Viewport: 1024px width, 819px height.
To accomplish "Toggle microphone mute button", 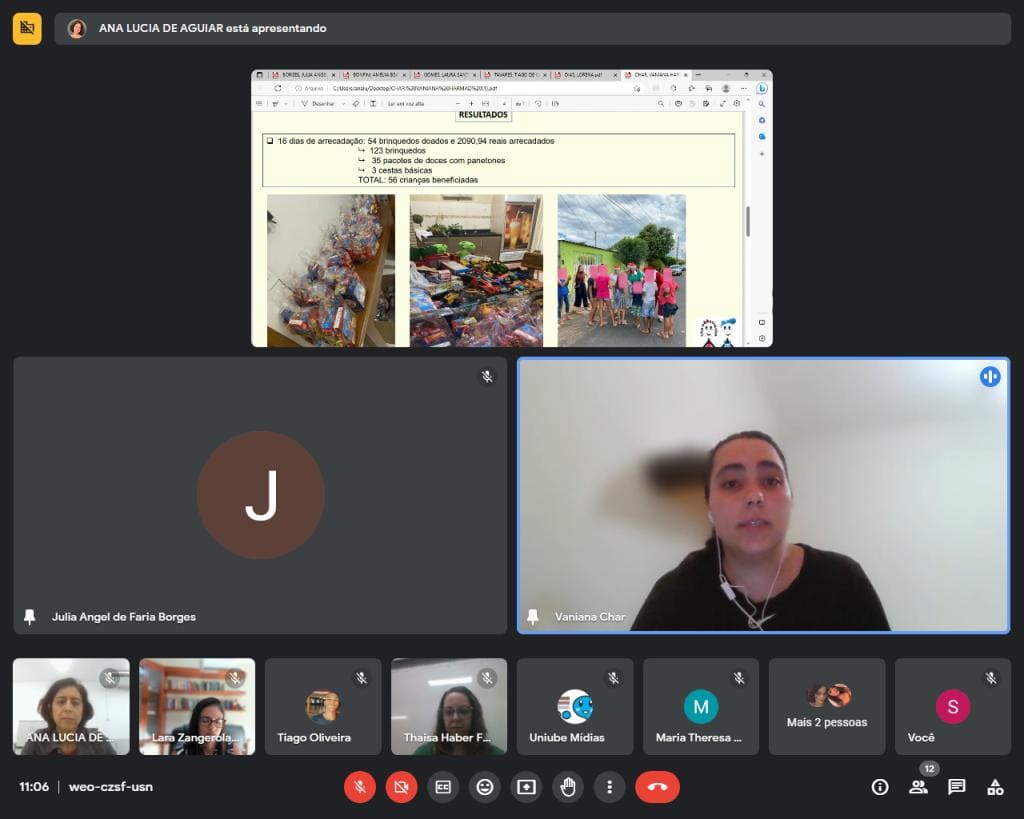I will [x=359, y=787].
